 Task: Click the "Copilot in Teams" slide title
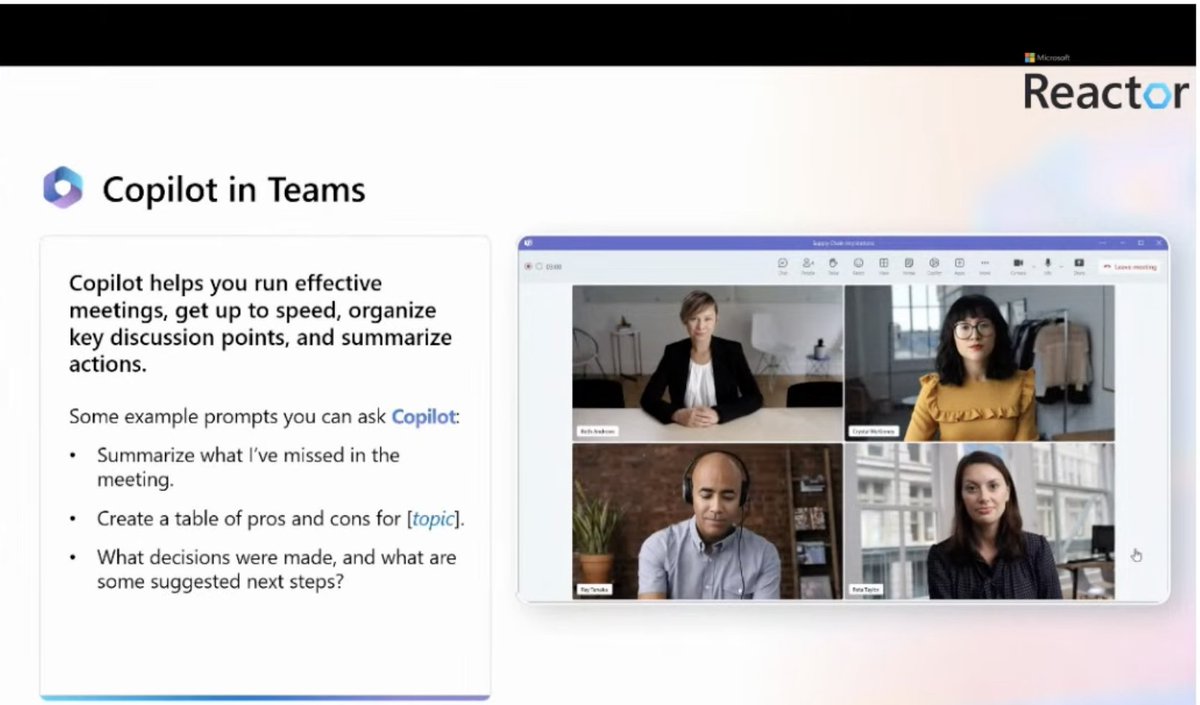click(x=233, y=189)
